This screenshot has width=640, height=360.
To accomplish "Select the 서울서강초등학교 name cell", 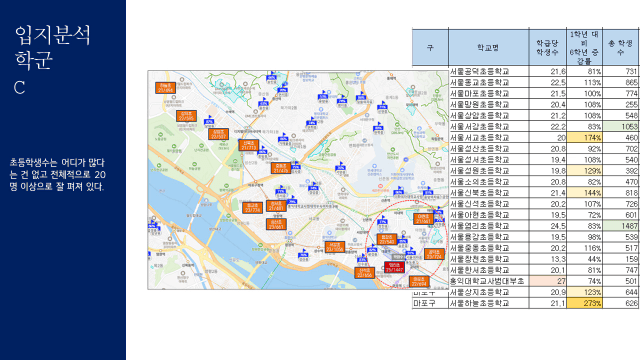I will 489,127.
